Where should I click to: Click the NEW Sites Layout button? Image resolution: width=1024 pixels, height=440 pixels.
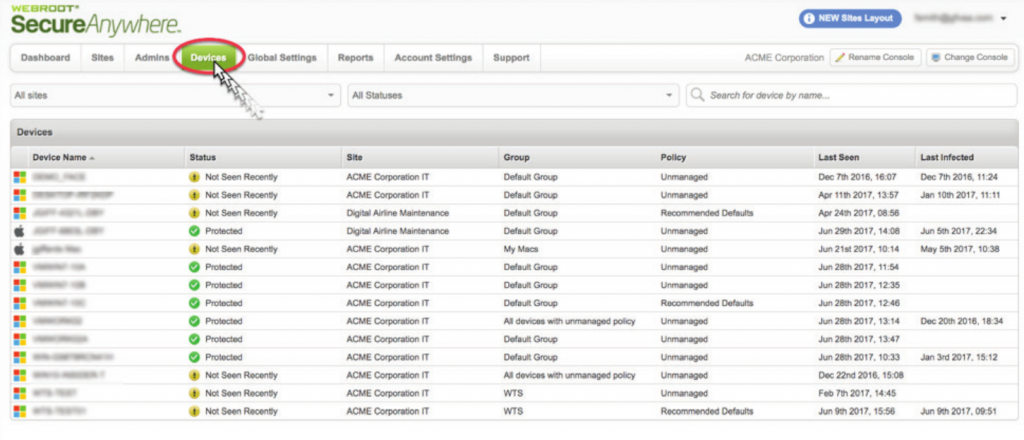click(x=850, y=18)
